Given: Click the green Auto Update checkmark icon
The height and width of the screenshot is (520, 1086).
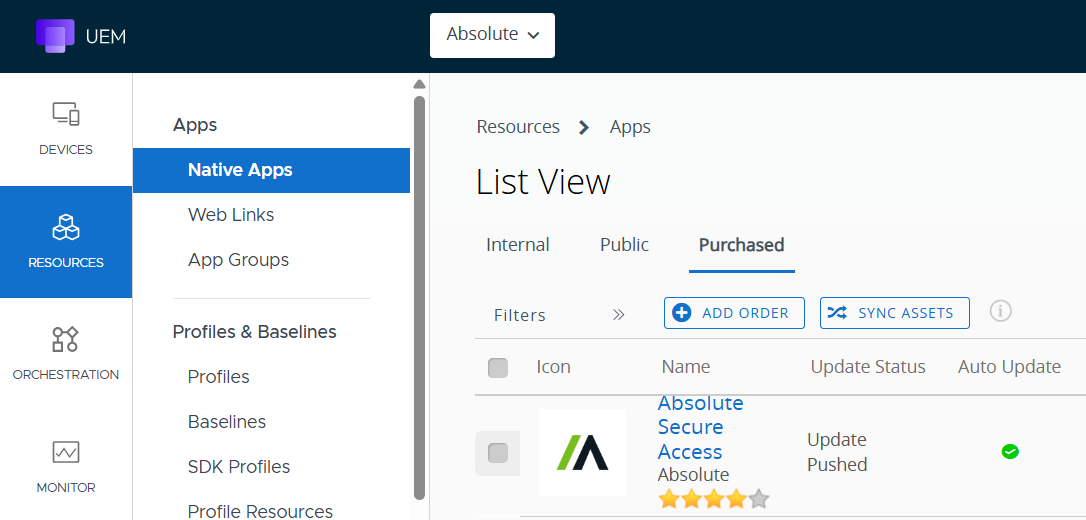Looking at the screenshot, I should (x=1010, y=452).
